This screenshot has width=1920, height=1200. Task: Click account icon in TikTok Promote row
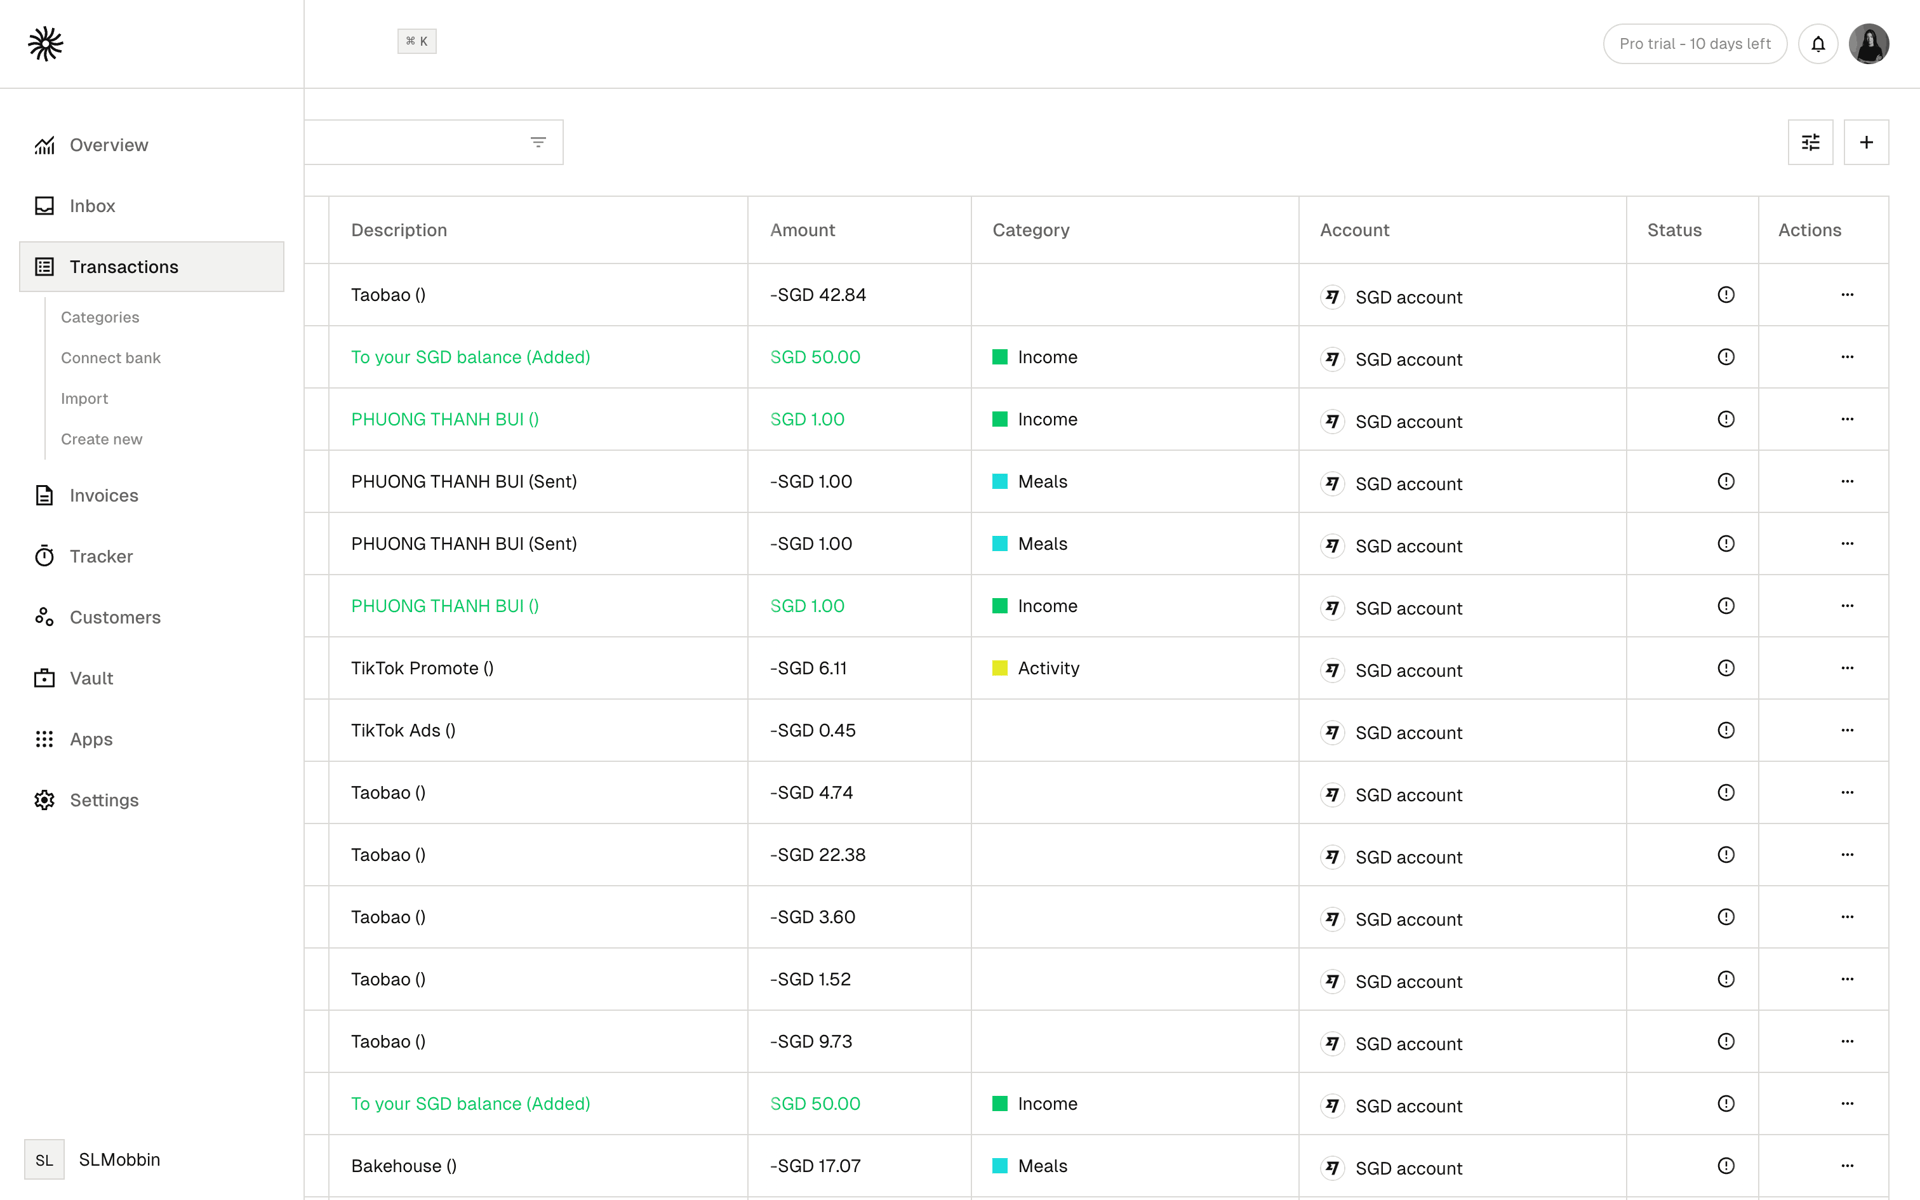pyautogui.click(x=1332, y=670)
